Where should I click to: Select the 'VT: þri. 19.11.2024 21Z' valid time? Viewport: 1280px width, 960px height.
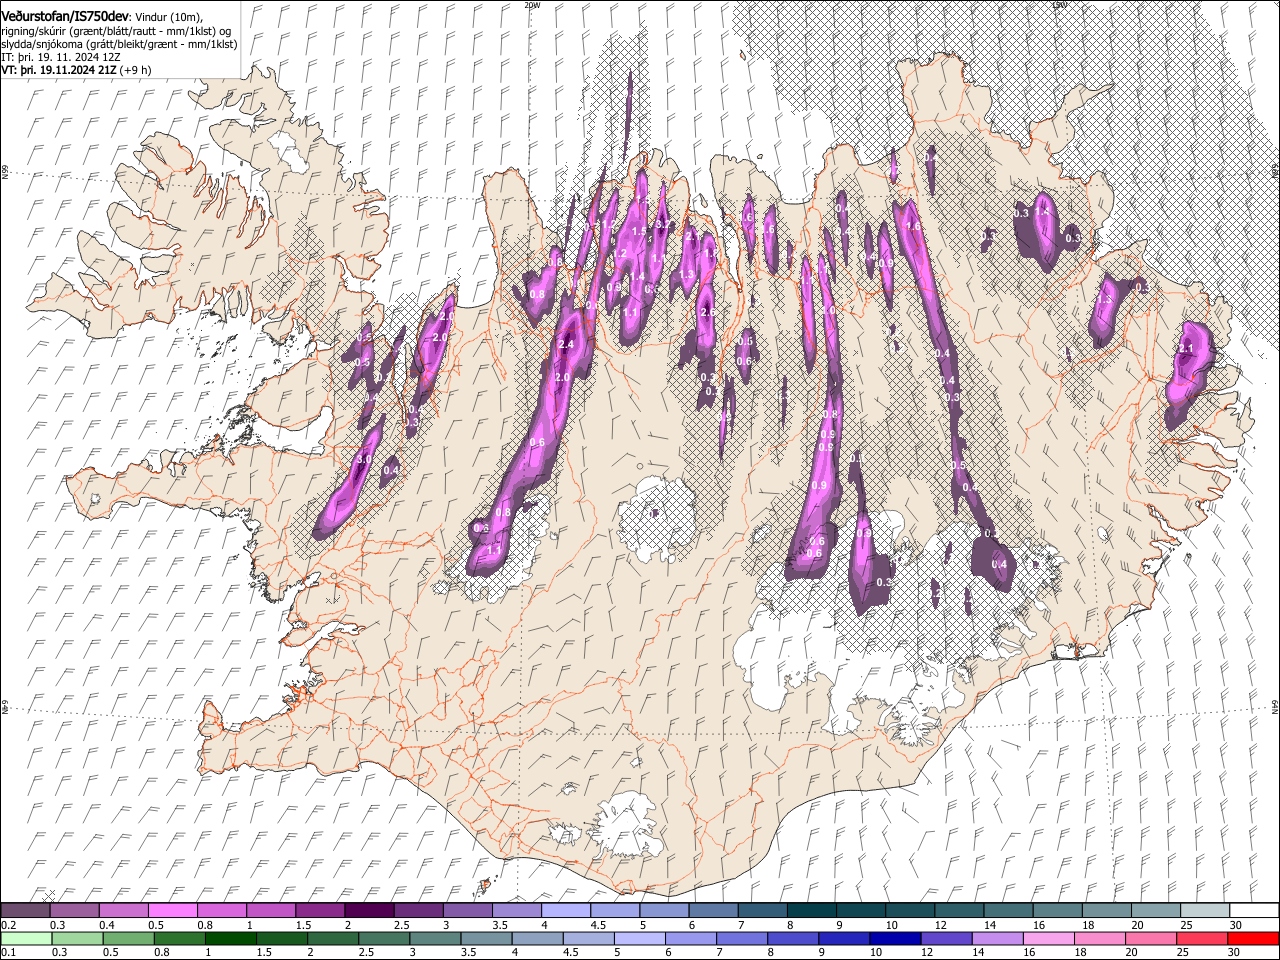[x=59, y=70]
